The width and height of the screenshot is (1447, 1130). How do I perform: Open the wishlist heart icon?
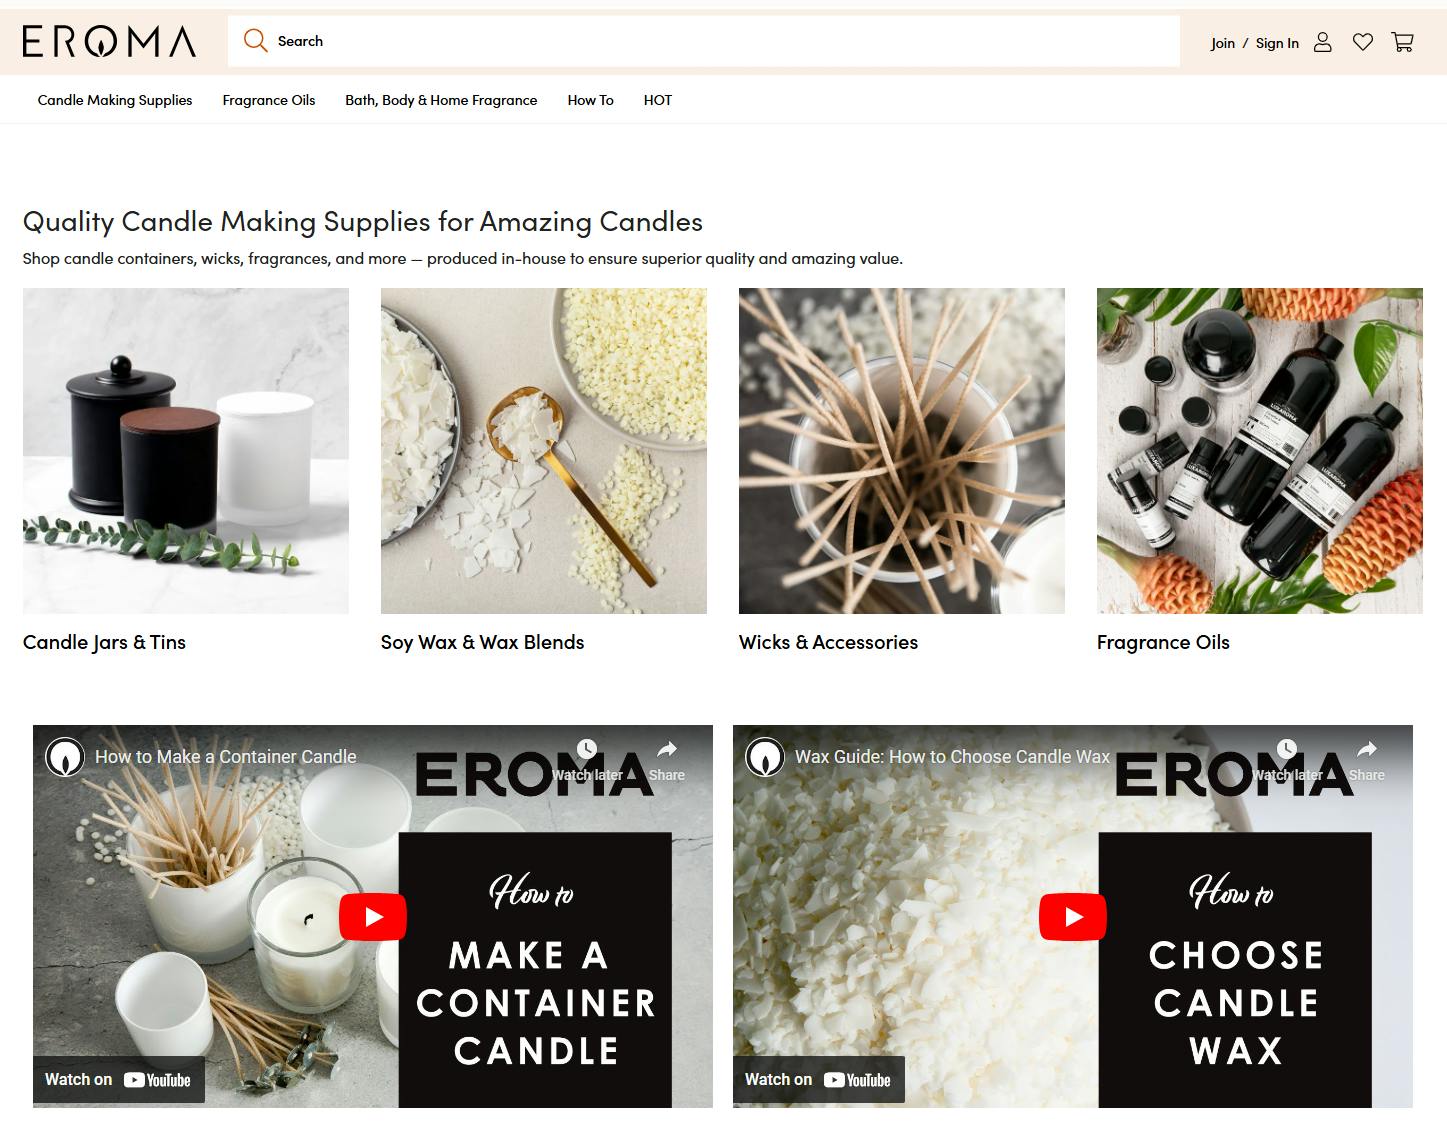pos(1362,42)
